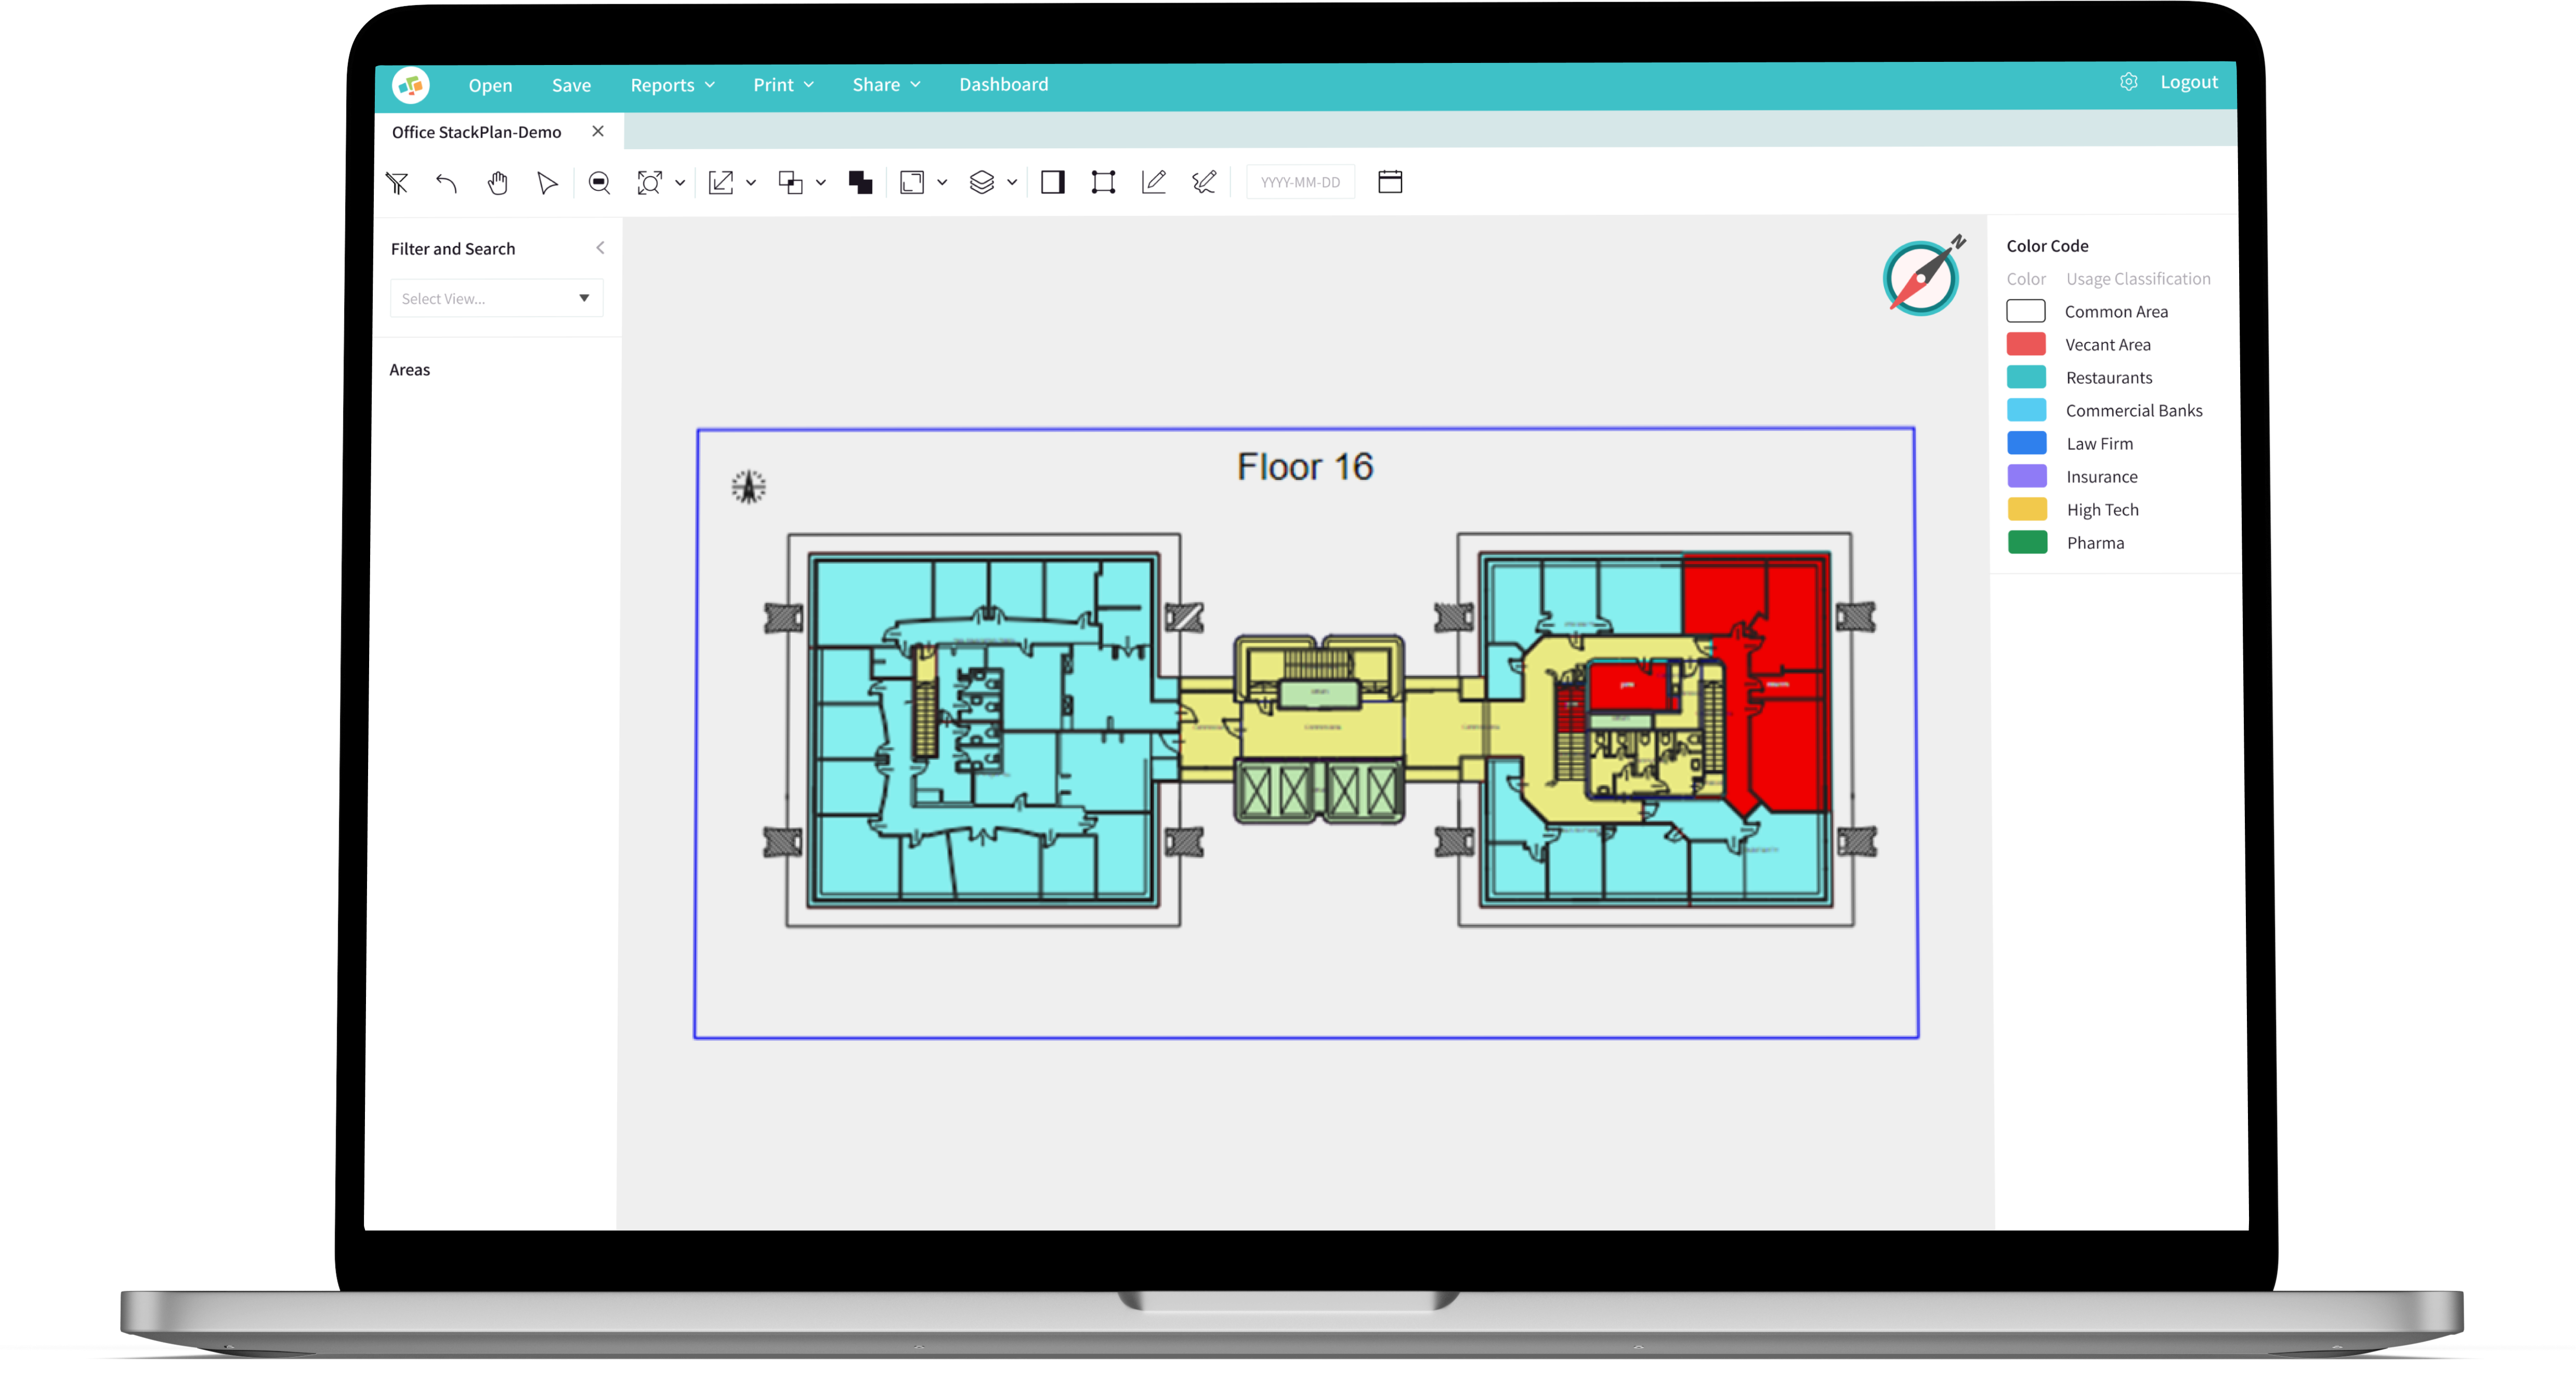Expand the zoom-to-fit dropdown chevron
Image resolution: width=2576 pixels, height=1379 pixels.
point(681,183)
